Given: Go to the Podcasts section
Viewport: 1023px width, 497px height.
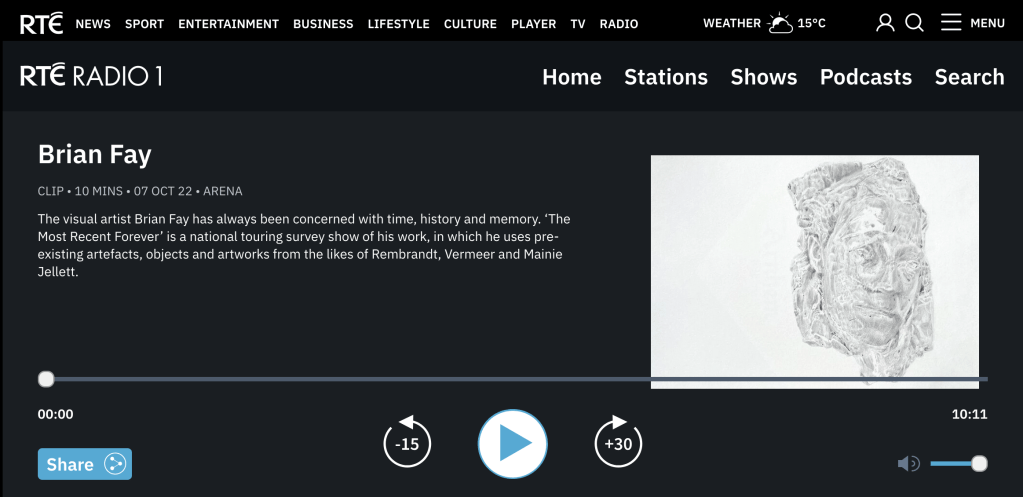Looking at the screenshot, I should click(865, 77).
